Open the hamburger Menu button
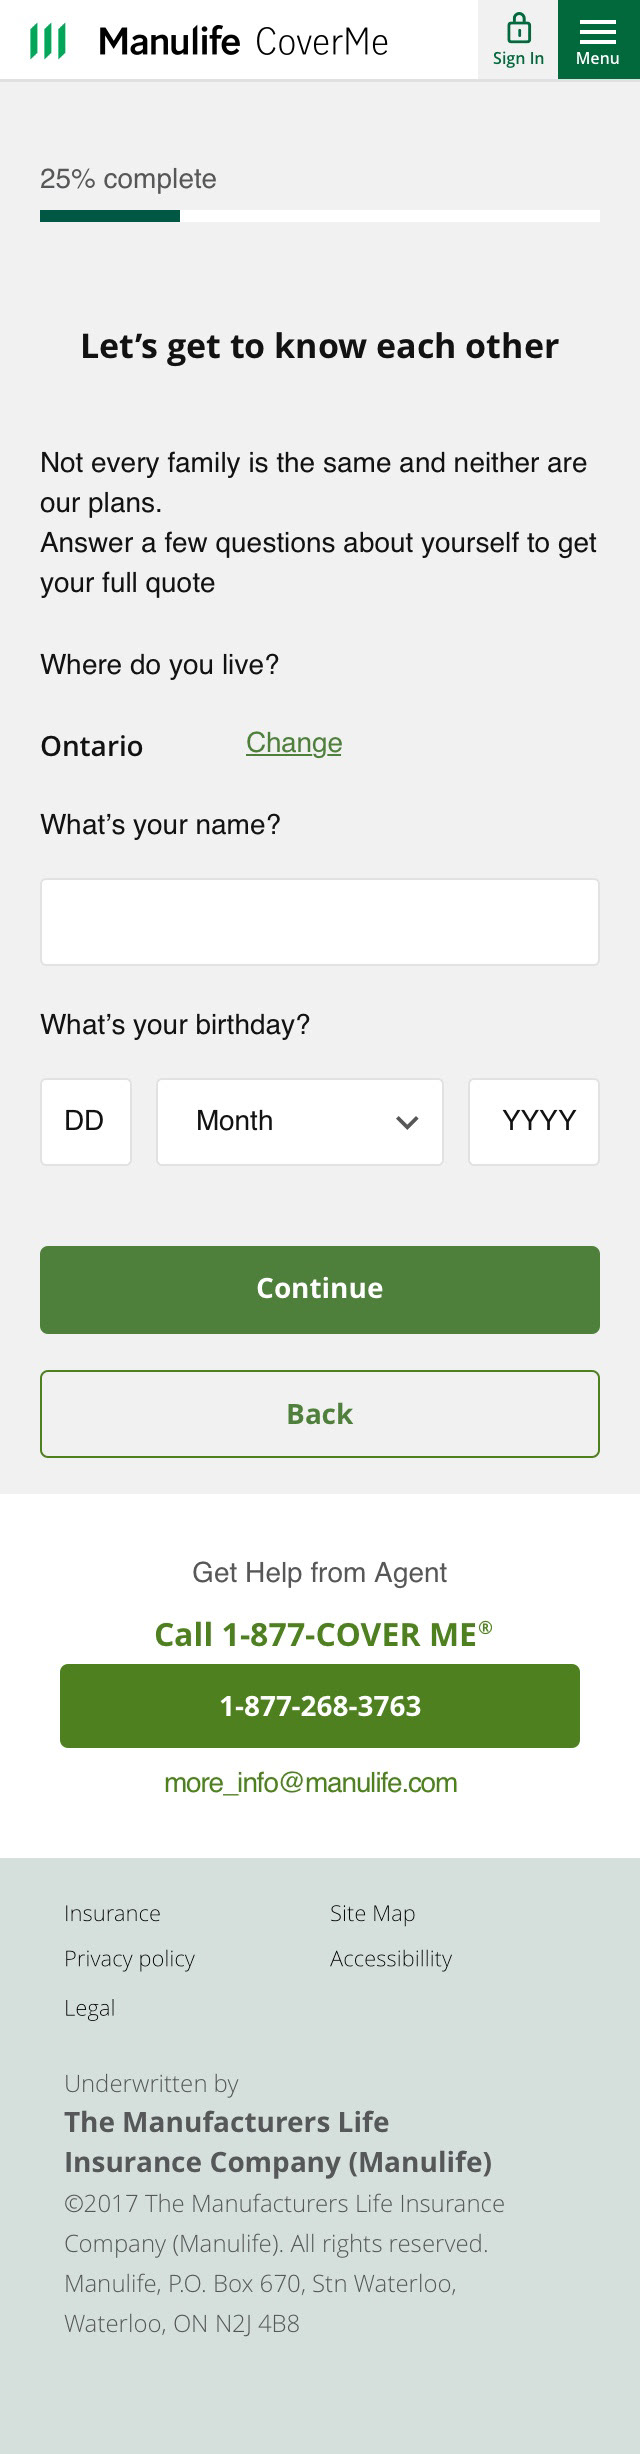Image resolution: width=640 pixels, height=2454 pixels. tap(598, 40)
